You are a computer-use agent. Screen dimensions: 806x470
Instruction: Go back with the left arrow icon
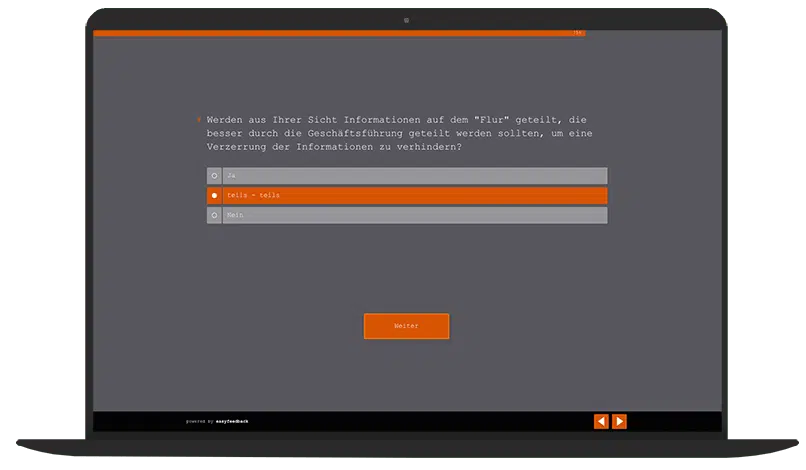click(601, 421)
